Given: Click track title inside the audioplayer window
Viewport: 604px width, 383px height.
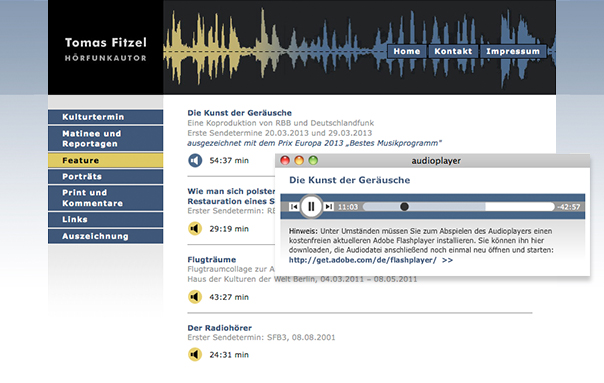Looking at the screenshot, I should (350, 180).
